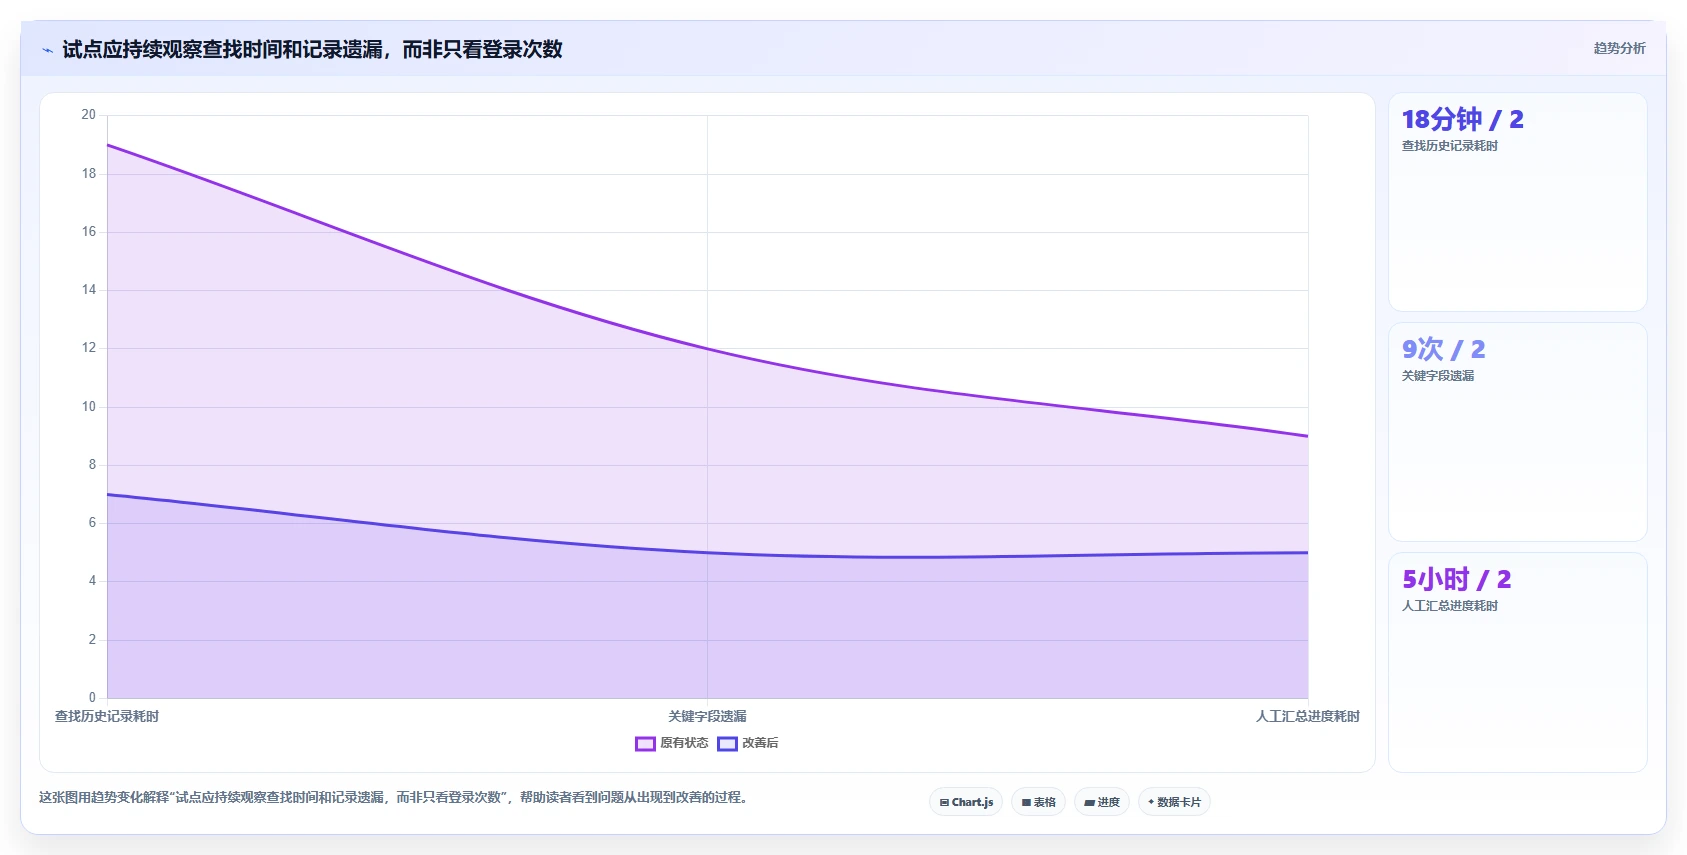Click the 人工汇总进度耗时 x-axis label
The image size is (1687, 855).
tap(1307, 716)
